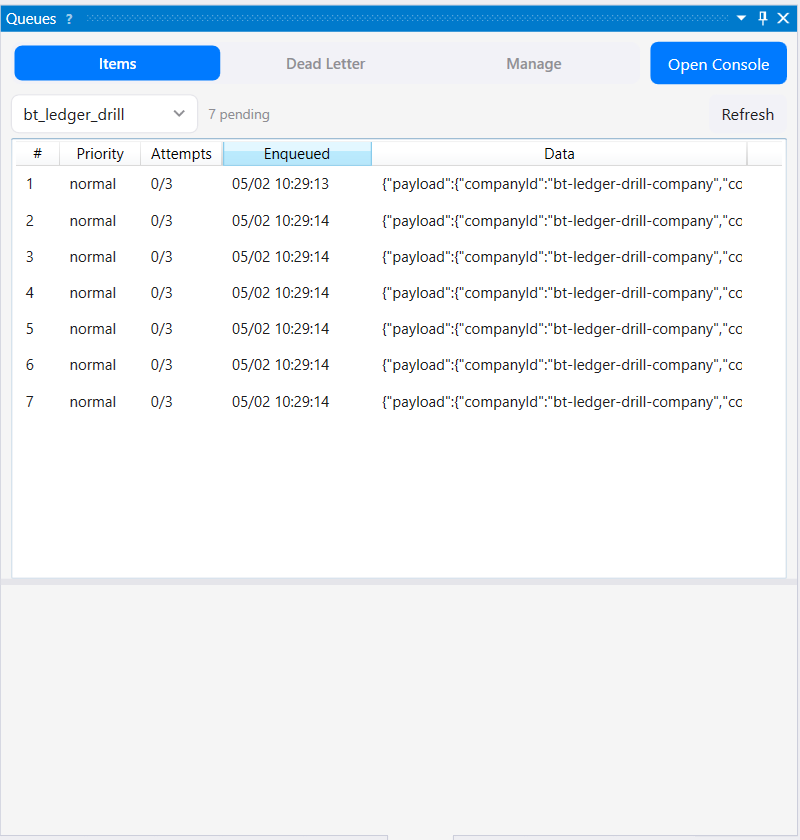Image resolution: width=800 pixels, height=840 pixels.
Task: Close the Queues panel
Action: 783,18
